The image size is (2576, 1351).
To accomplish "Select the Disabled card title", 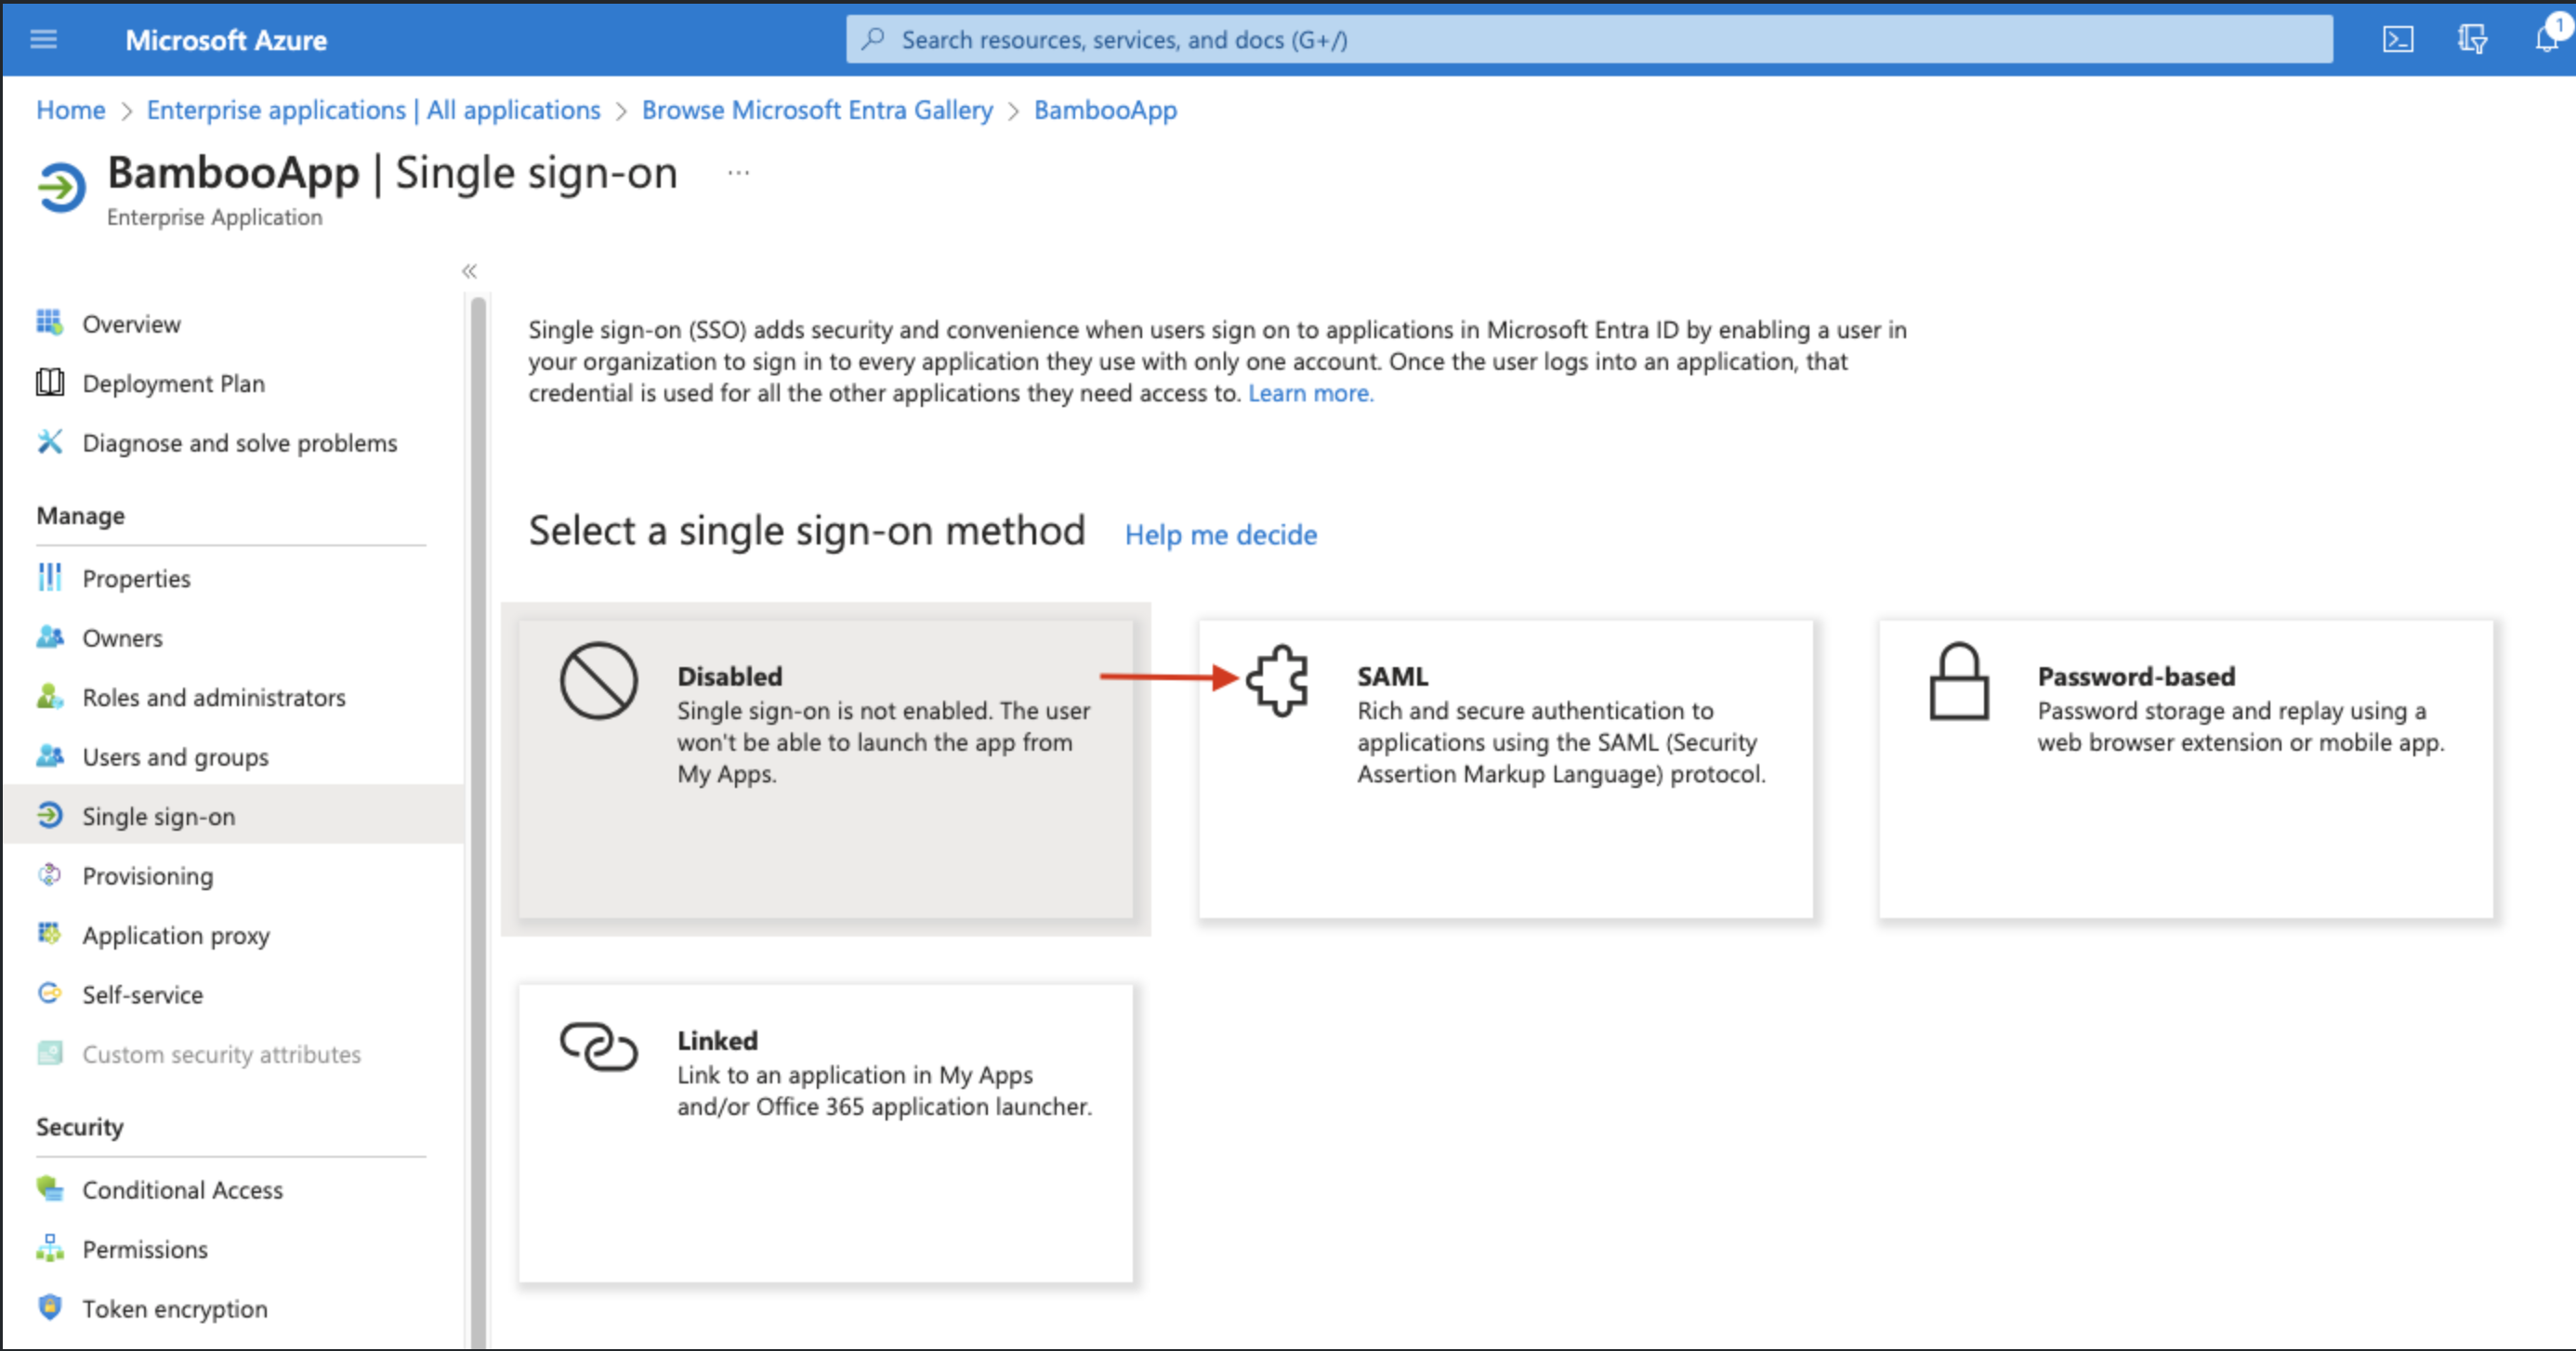I will point(729,676).
